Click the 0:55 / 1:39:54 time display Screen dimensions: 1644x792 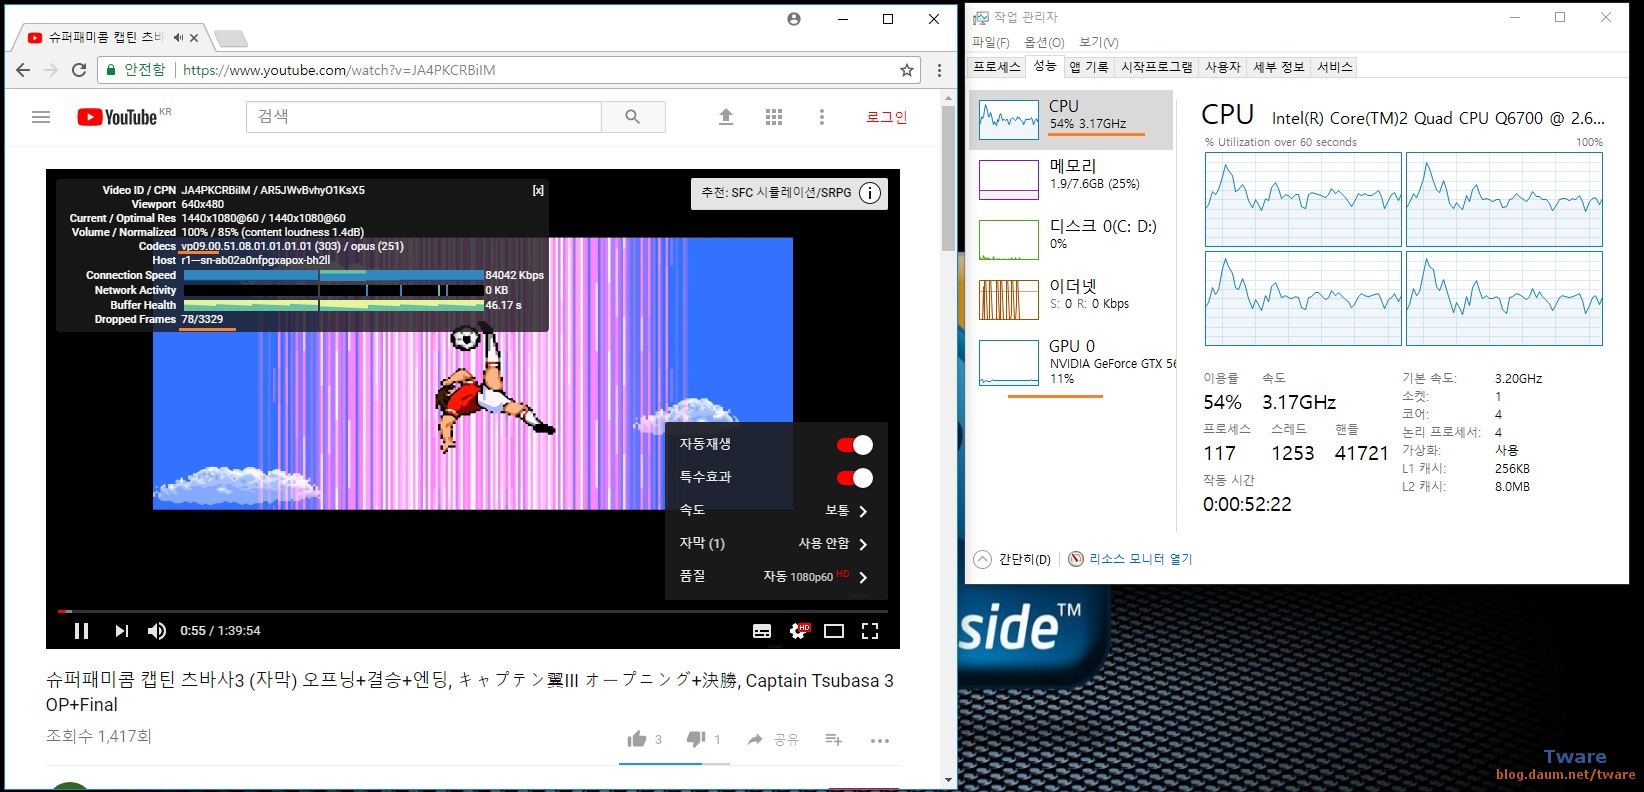[220, 631]
